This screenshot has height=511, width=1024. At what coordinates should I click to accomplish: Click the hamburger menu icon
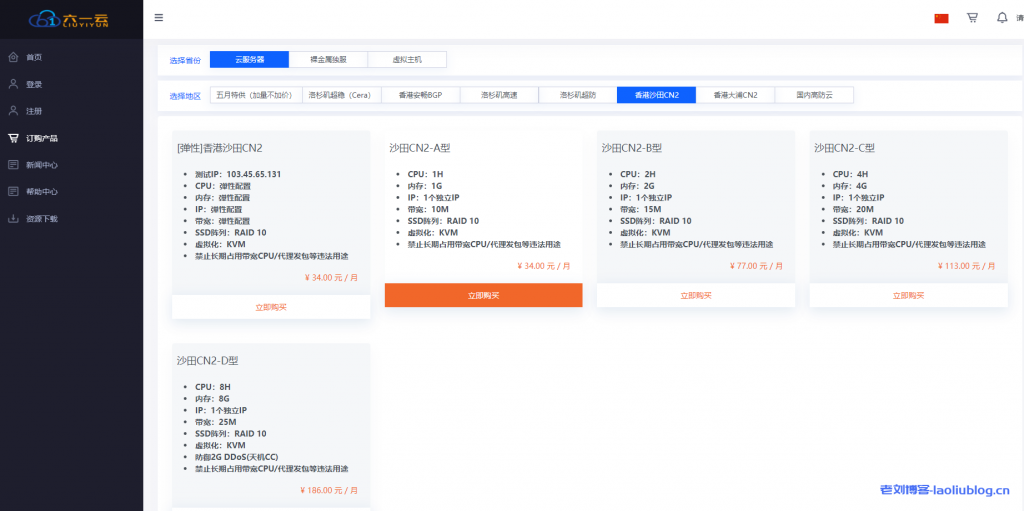[159, 18]
